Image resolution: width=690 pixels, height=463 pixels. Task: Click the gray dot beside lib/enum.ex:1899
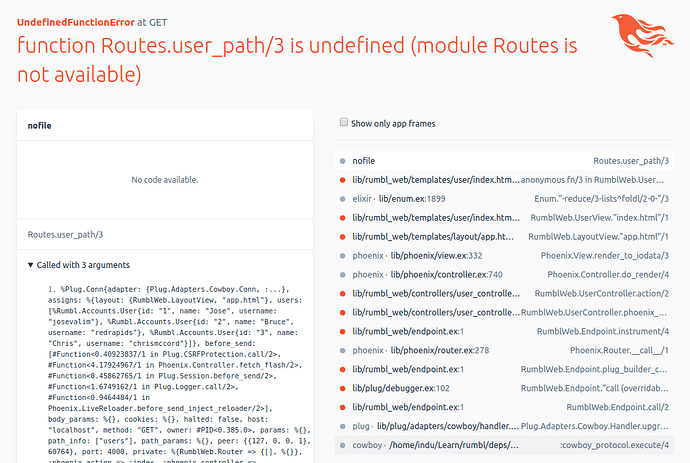tap(342, 199)
